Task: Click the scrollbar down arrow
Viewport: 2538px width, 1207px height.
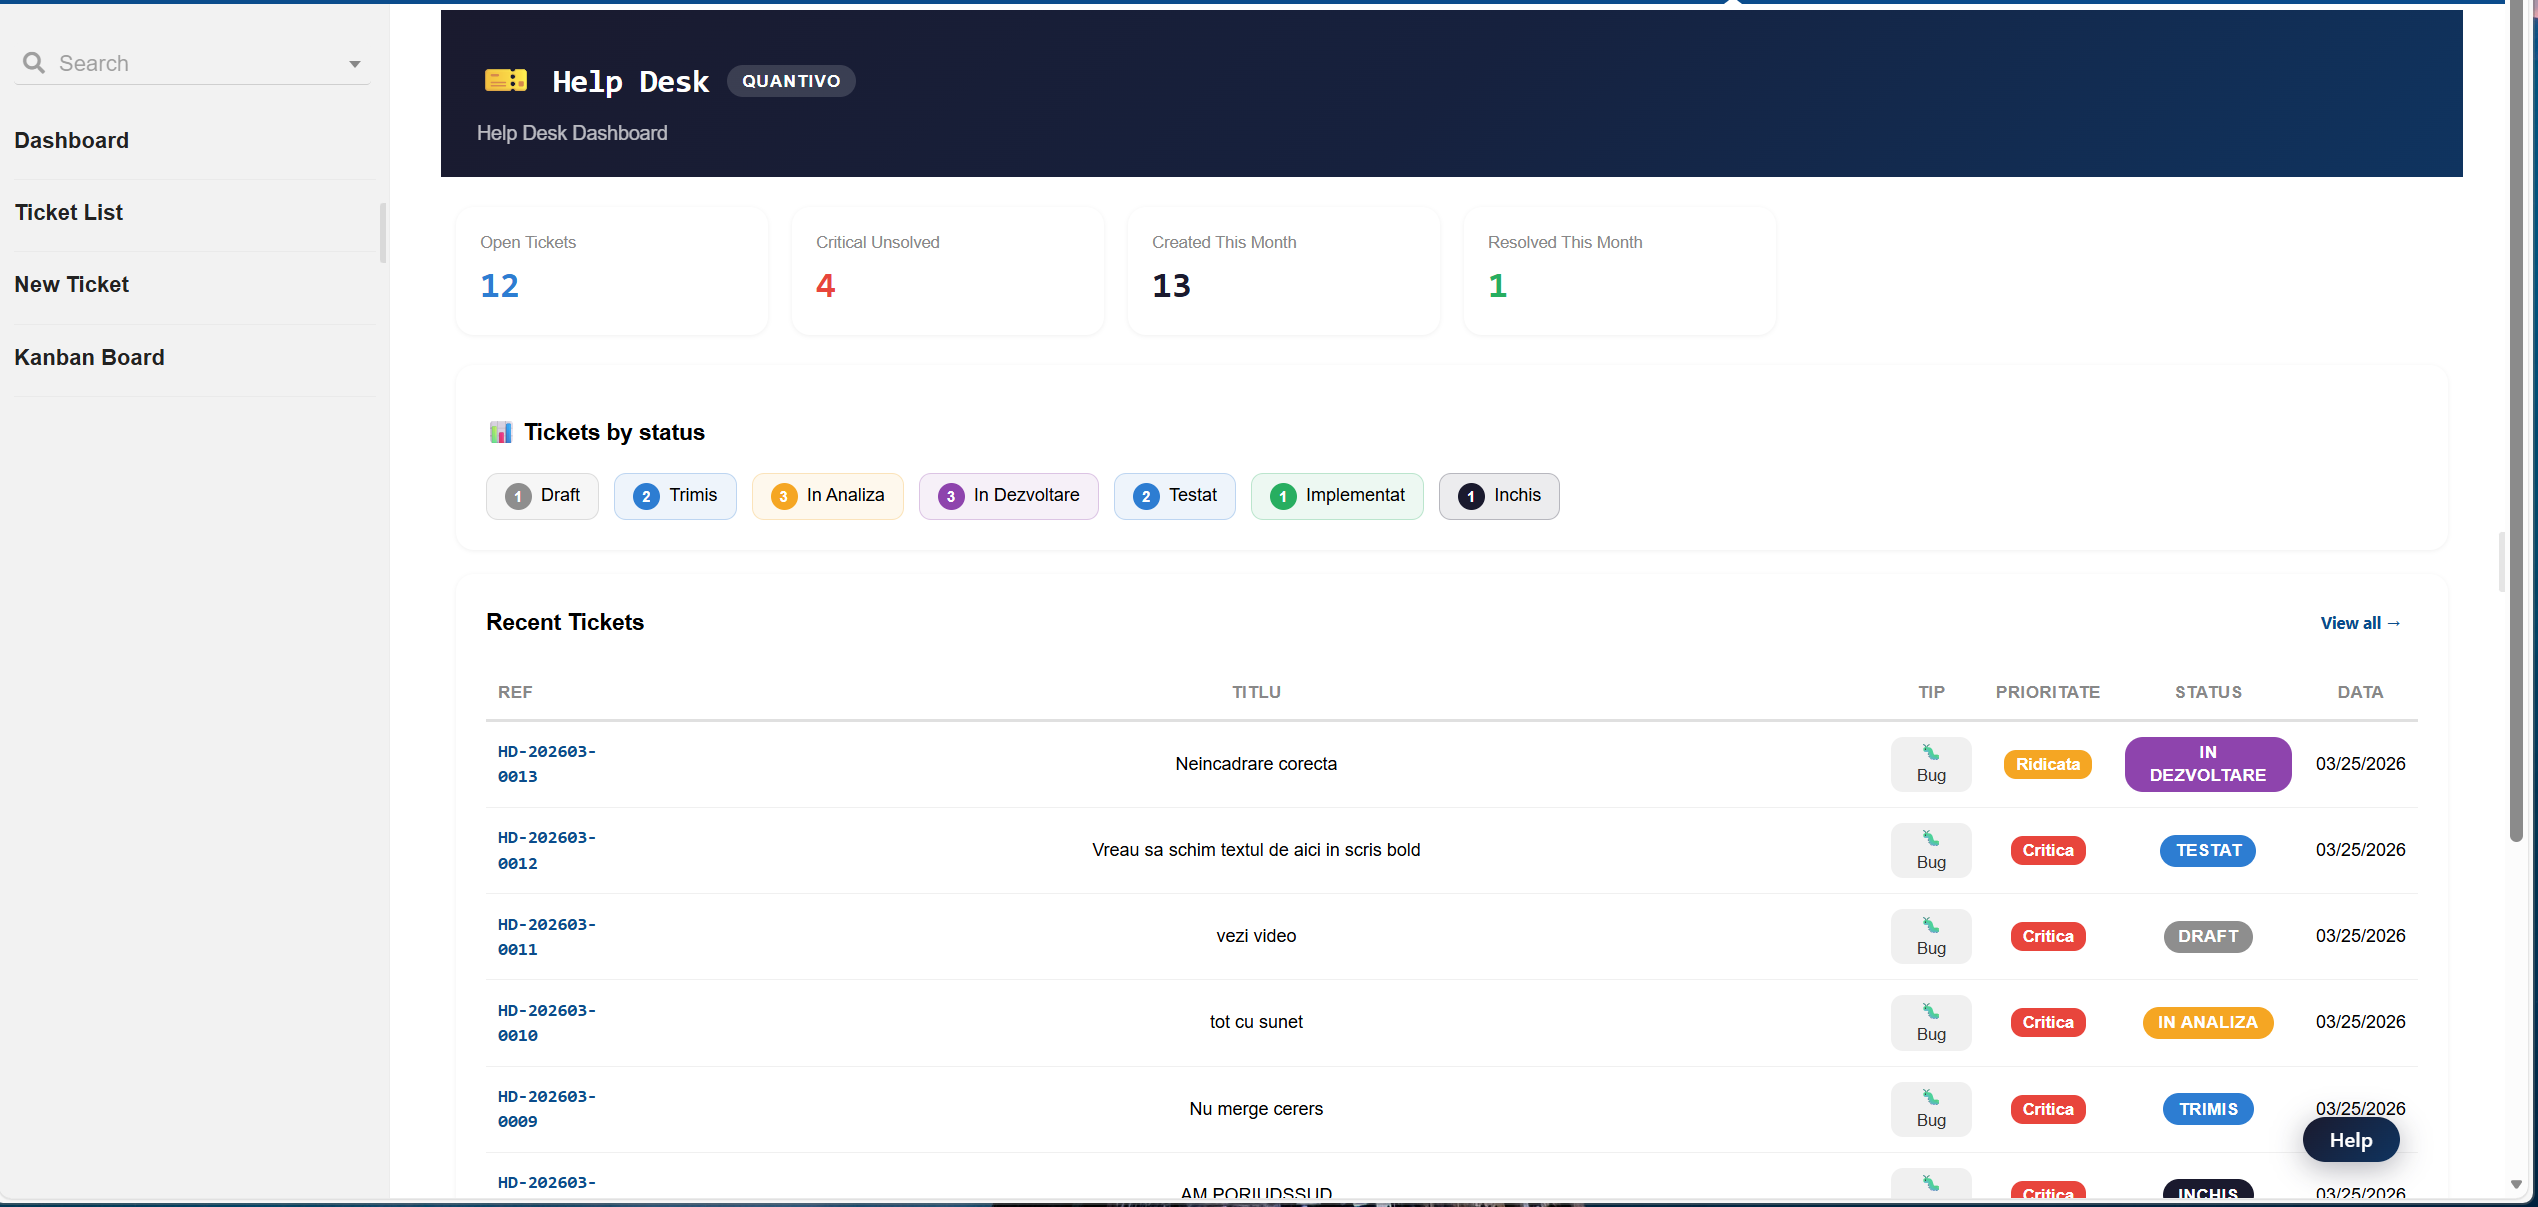Action: point(2516,1184)
